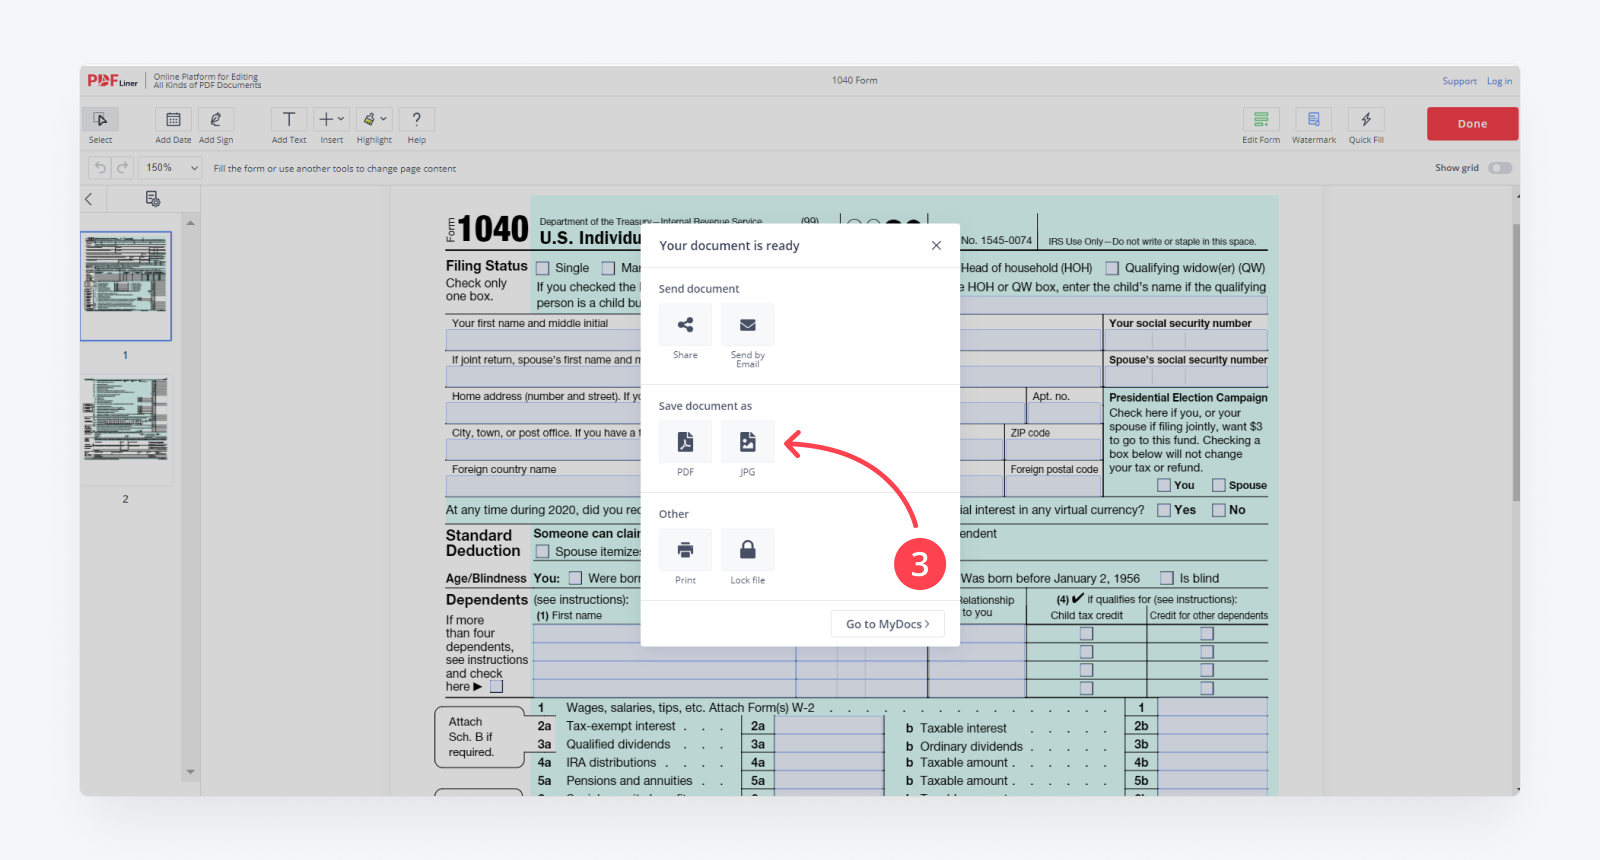Open the Help question mark
The height and width of the screenshot is (860, 1600).
(417, 119)
